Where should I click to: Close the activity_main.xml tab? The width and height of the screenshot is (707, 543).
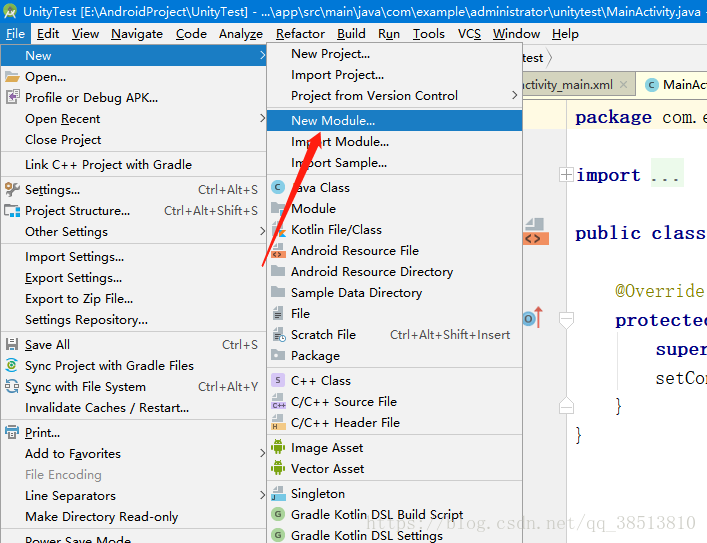623,84
